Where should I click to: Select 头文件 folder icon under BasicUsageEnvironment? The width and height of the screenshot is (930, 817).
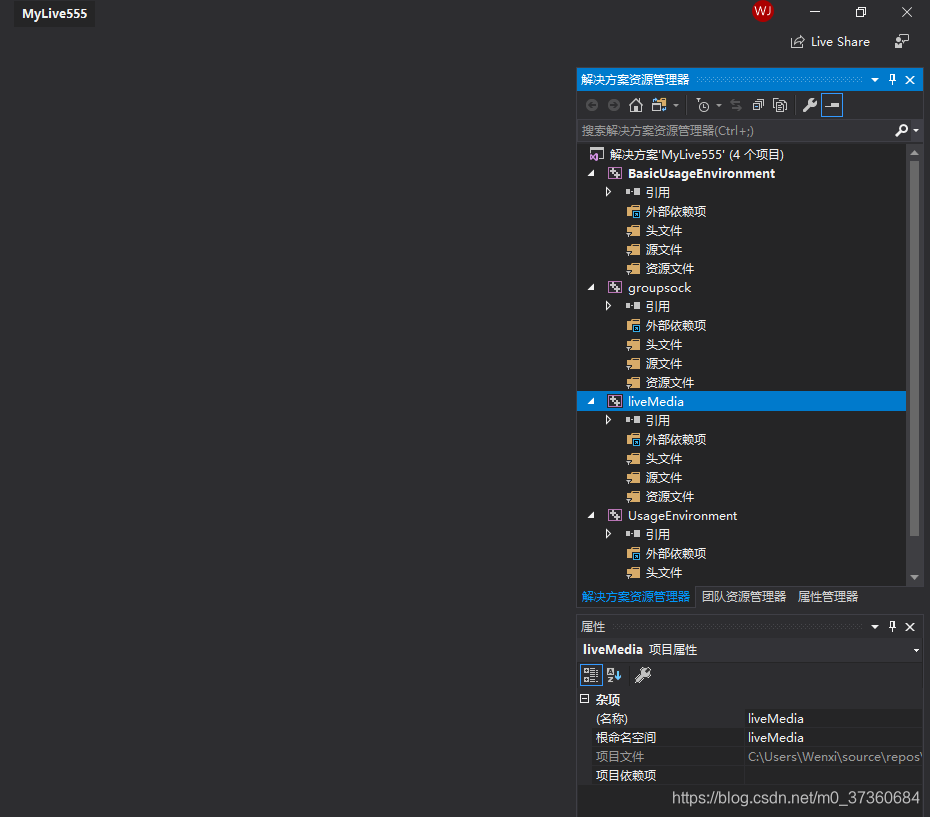coord(633,231)
